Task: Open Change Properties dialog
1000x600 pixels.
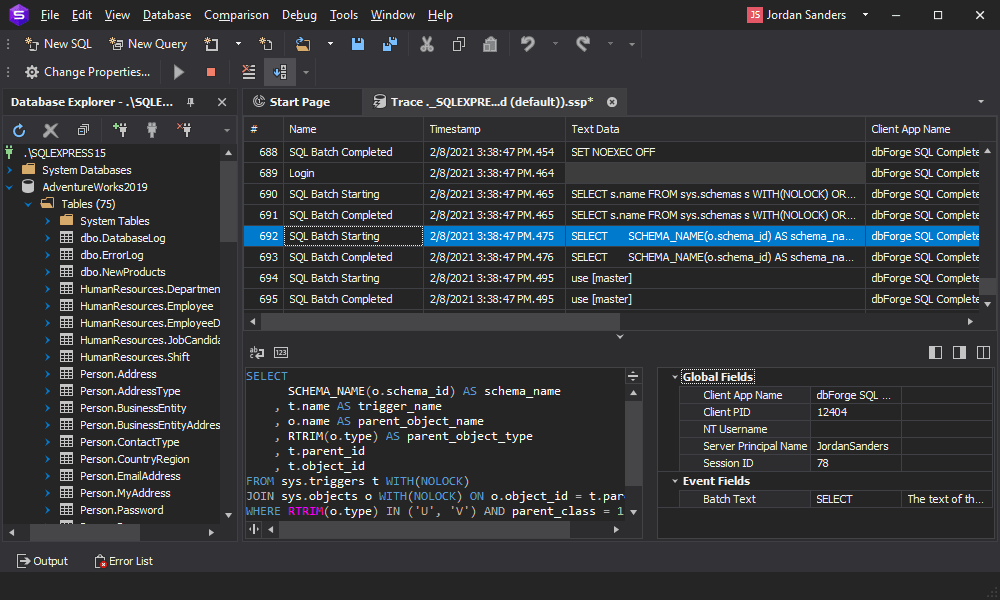Action: (87, 72)
